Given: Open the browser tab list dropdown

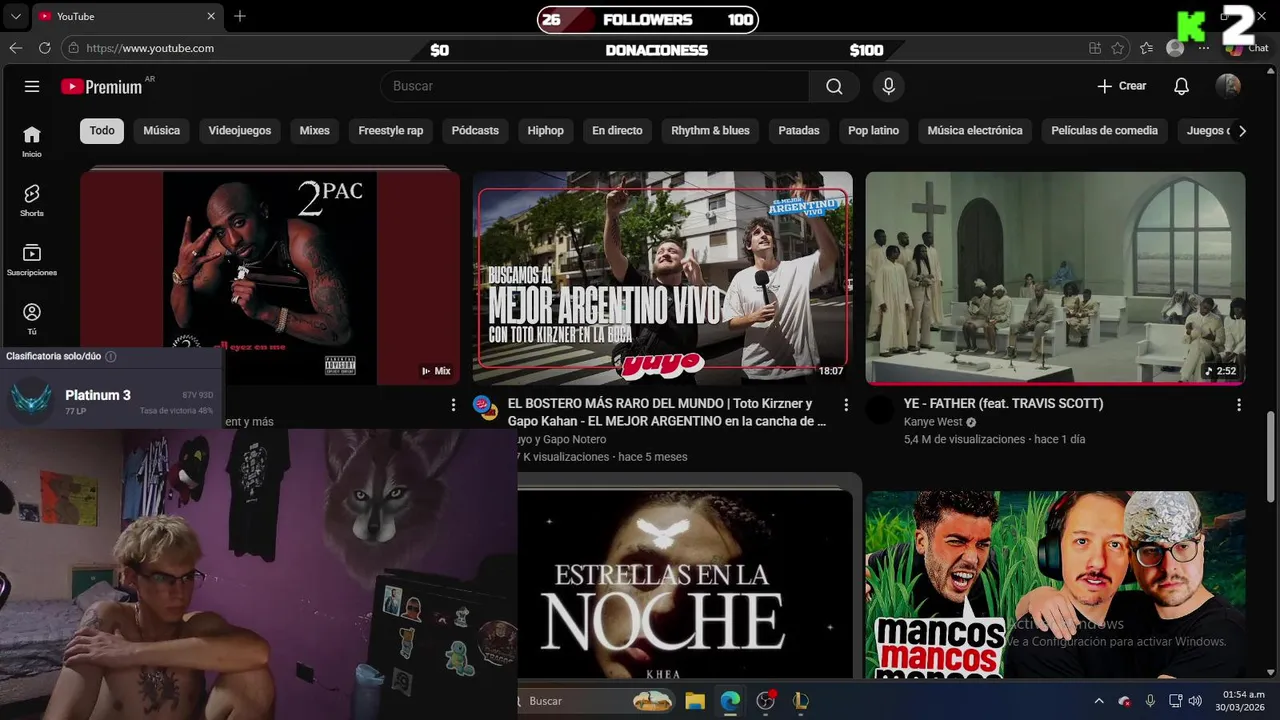Looking at the screenshot, I should pos(16,16).
